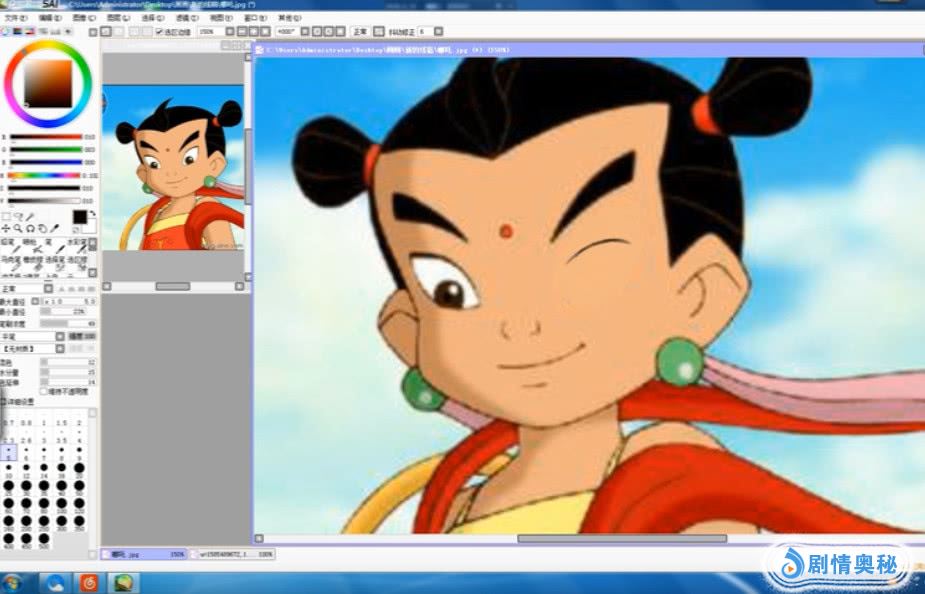Click the black foreground color swatch
The width and height of the screenshot is (925, 594).
[79, 217]
